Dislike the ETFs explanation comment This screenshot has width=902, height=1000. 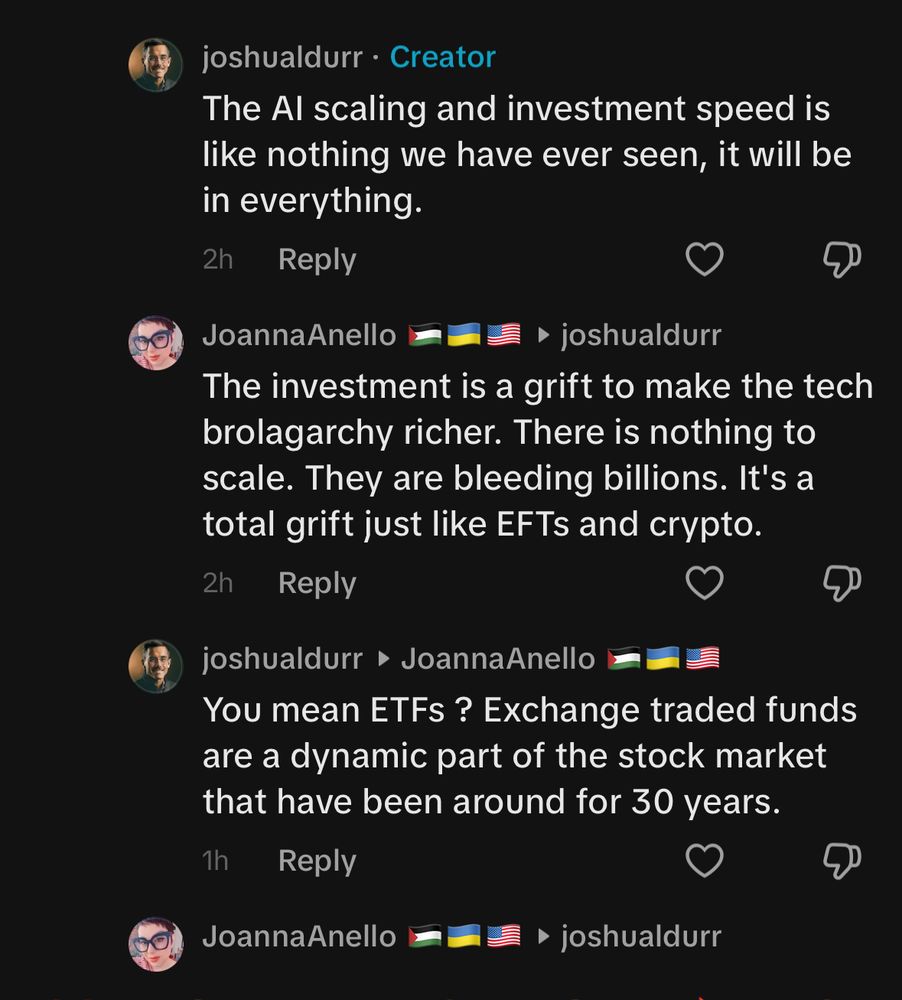tap(841, 860)
